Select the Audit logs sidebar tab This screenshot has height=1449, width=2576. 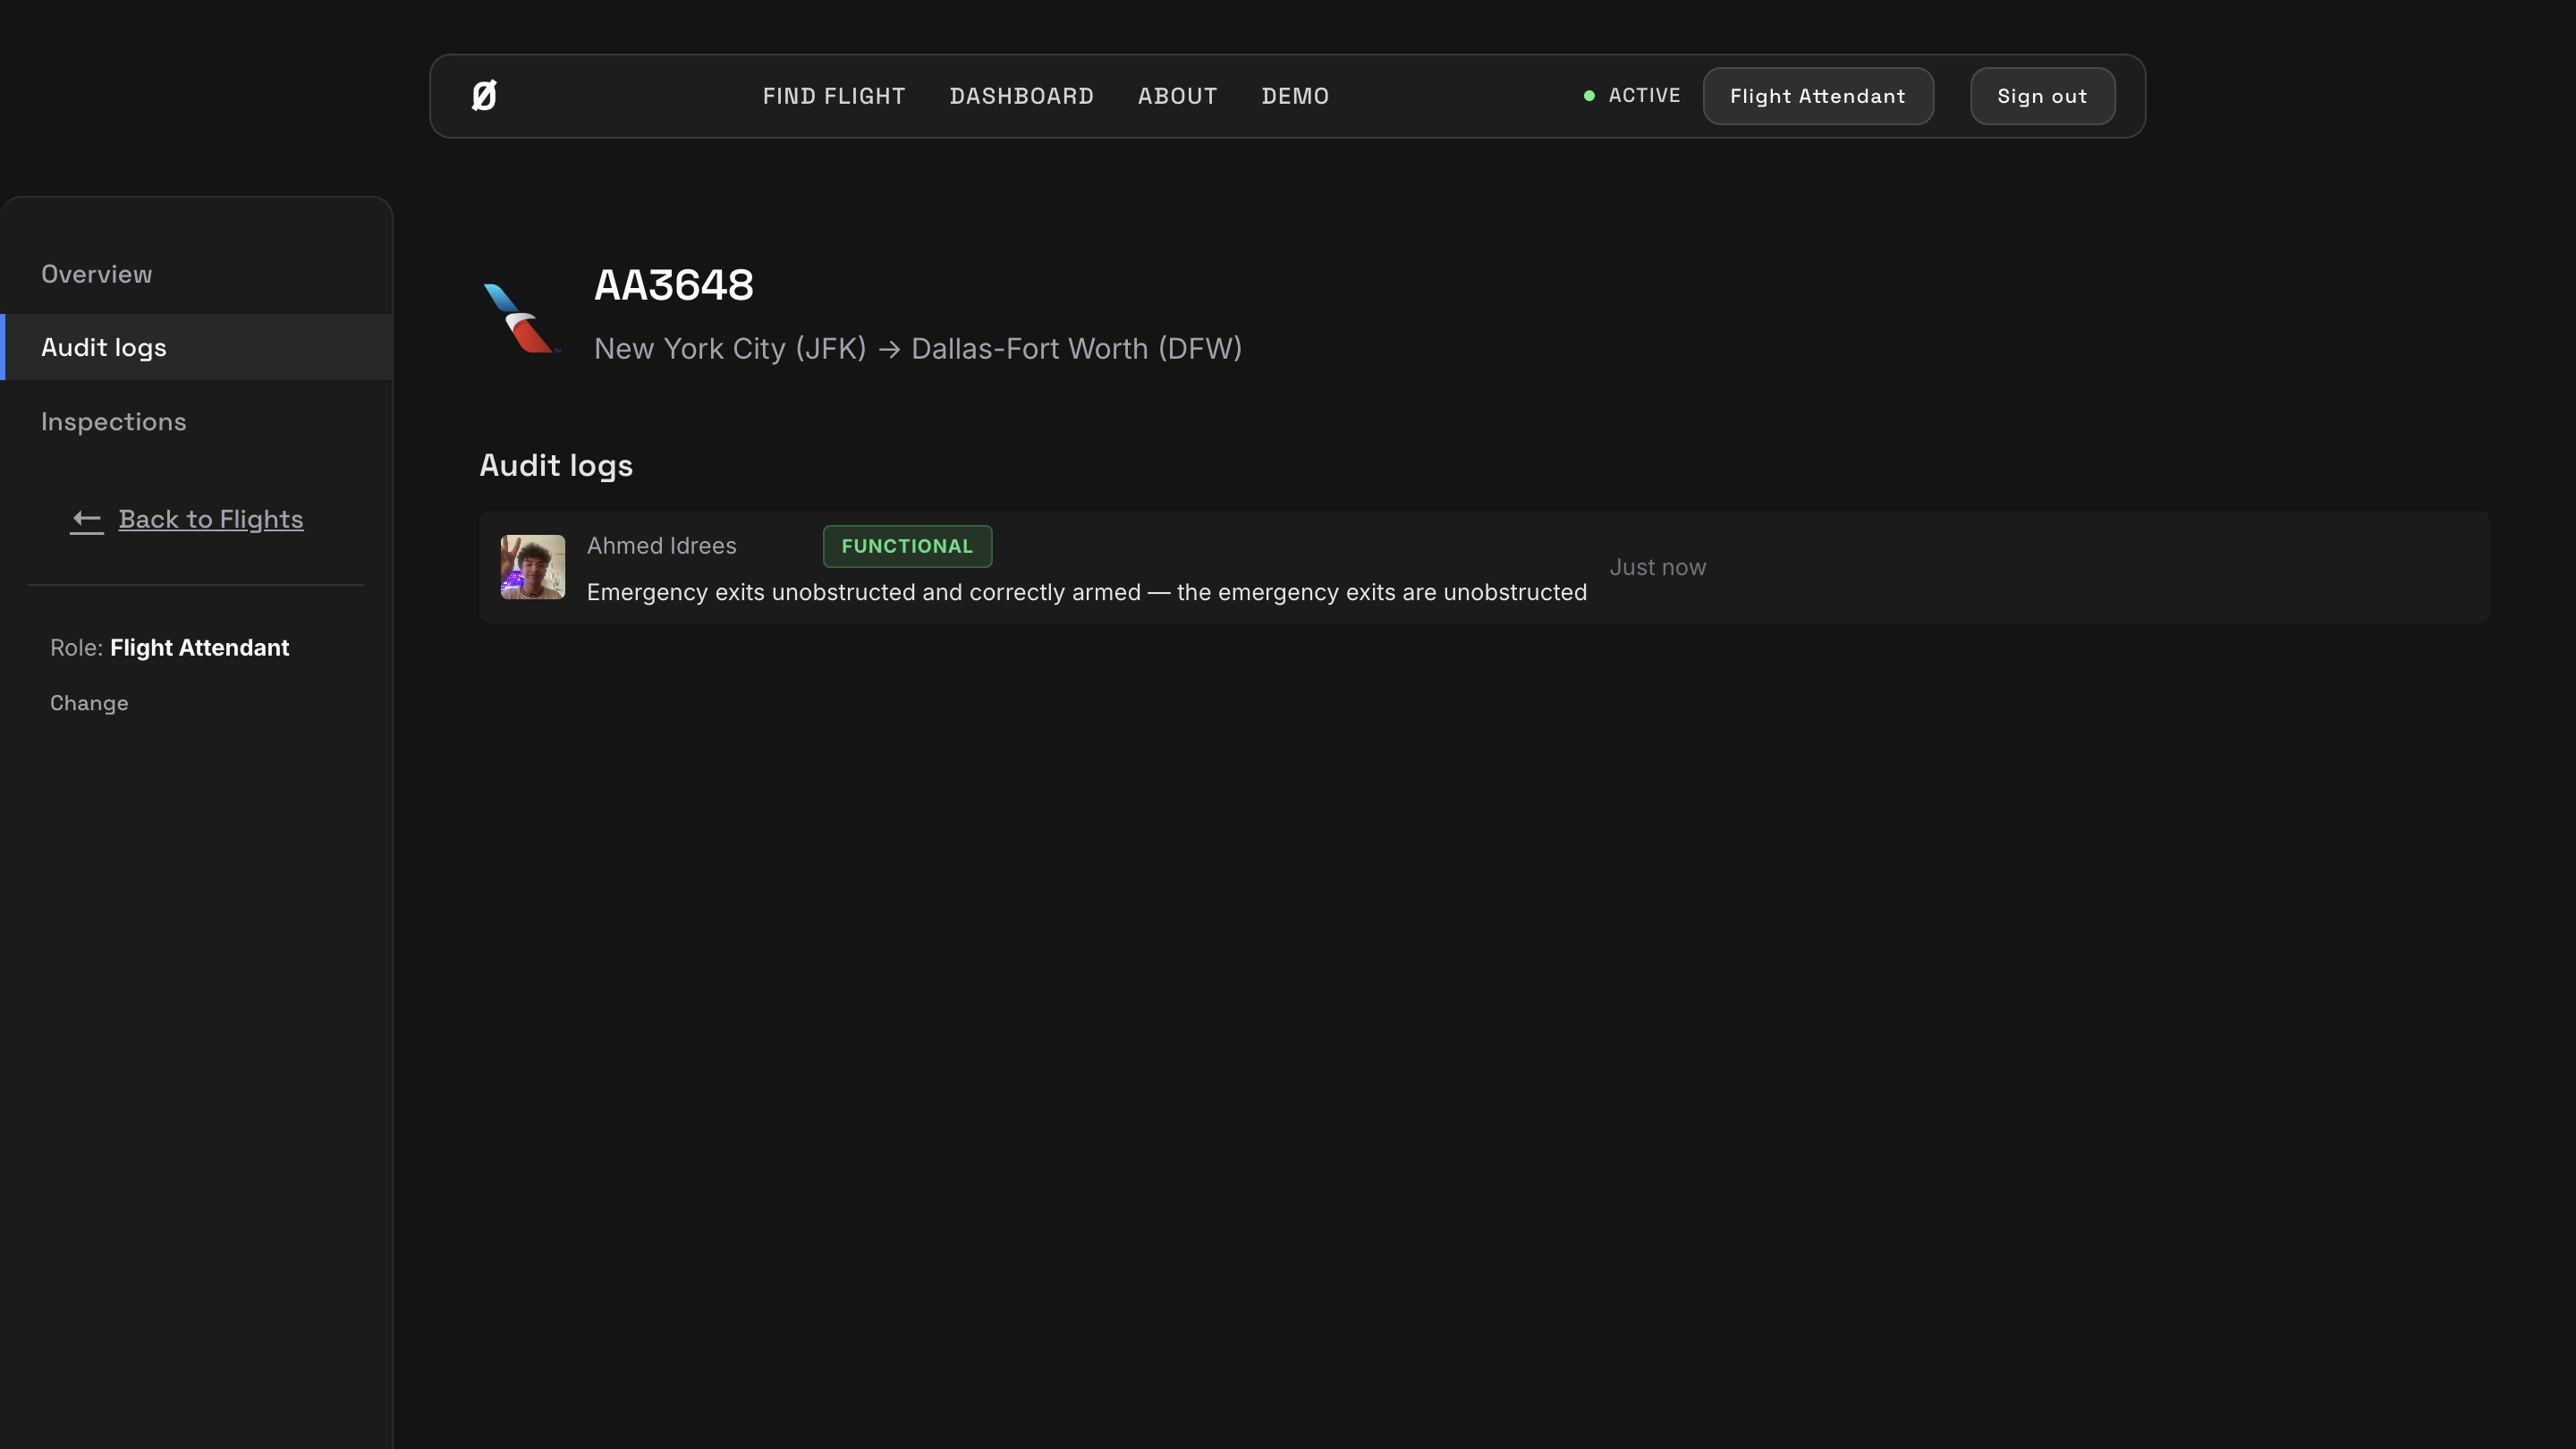104,347
